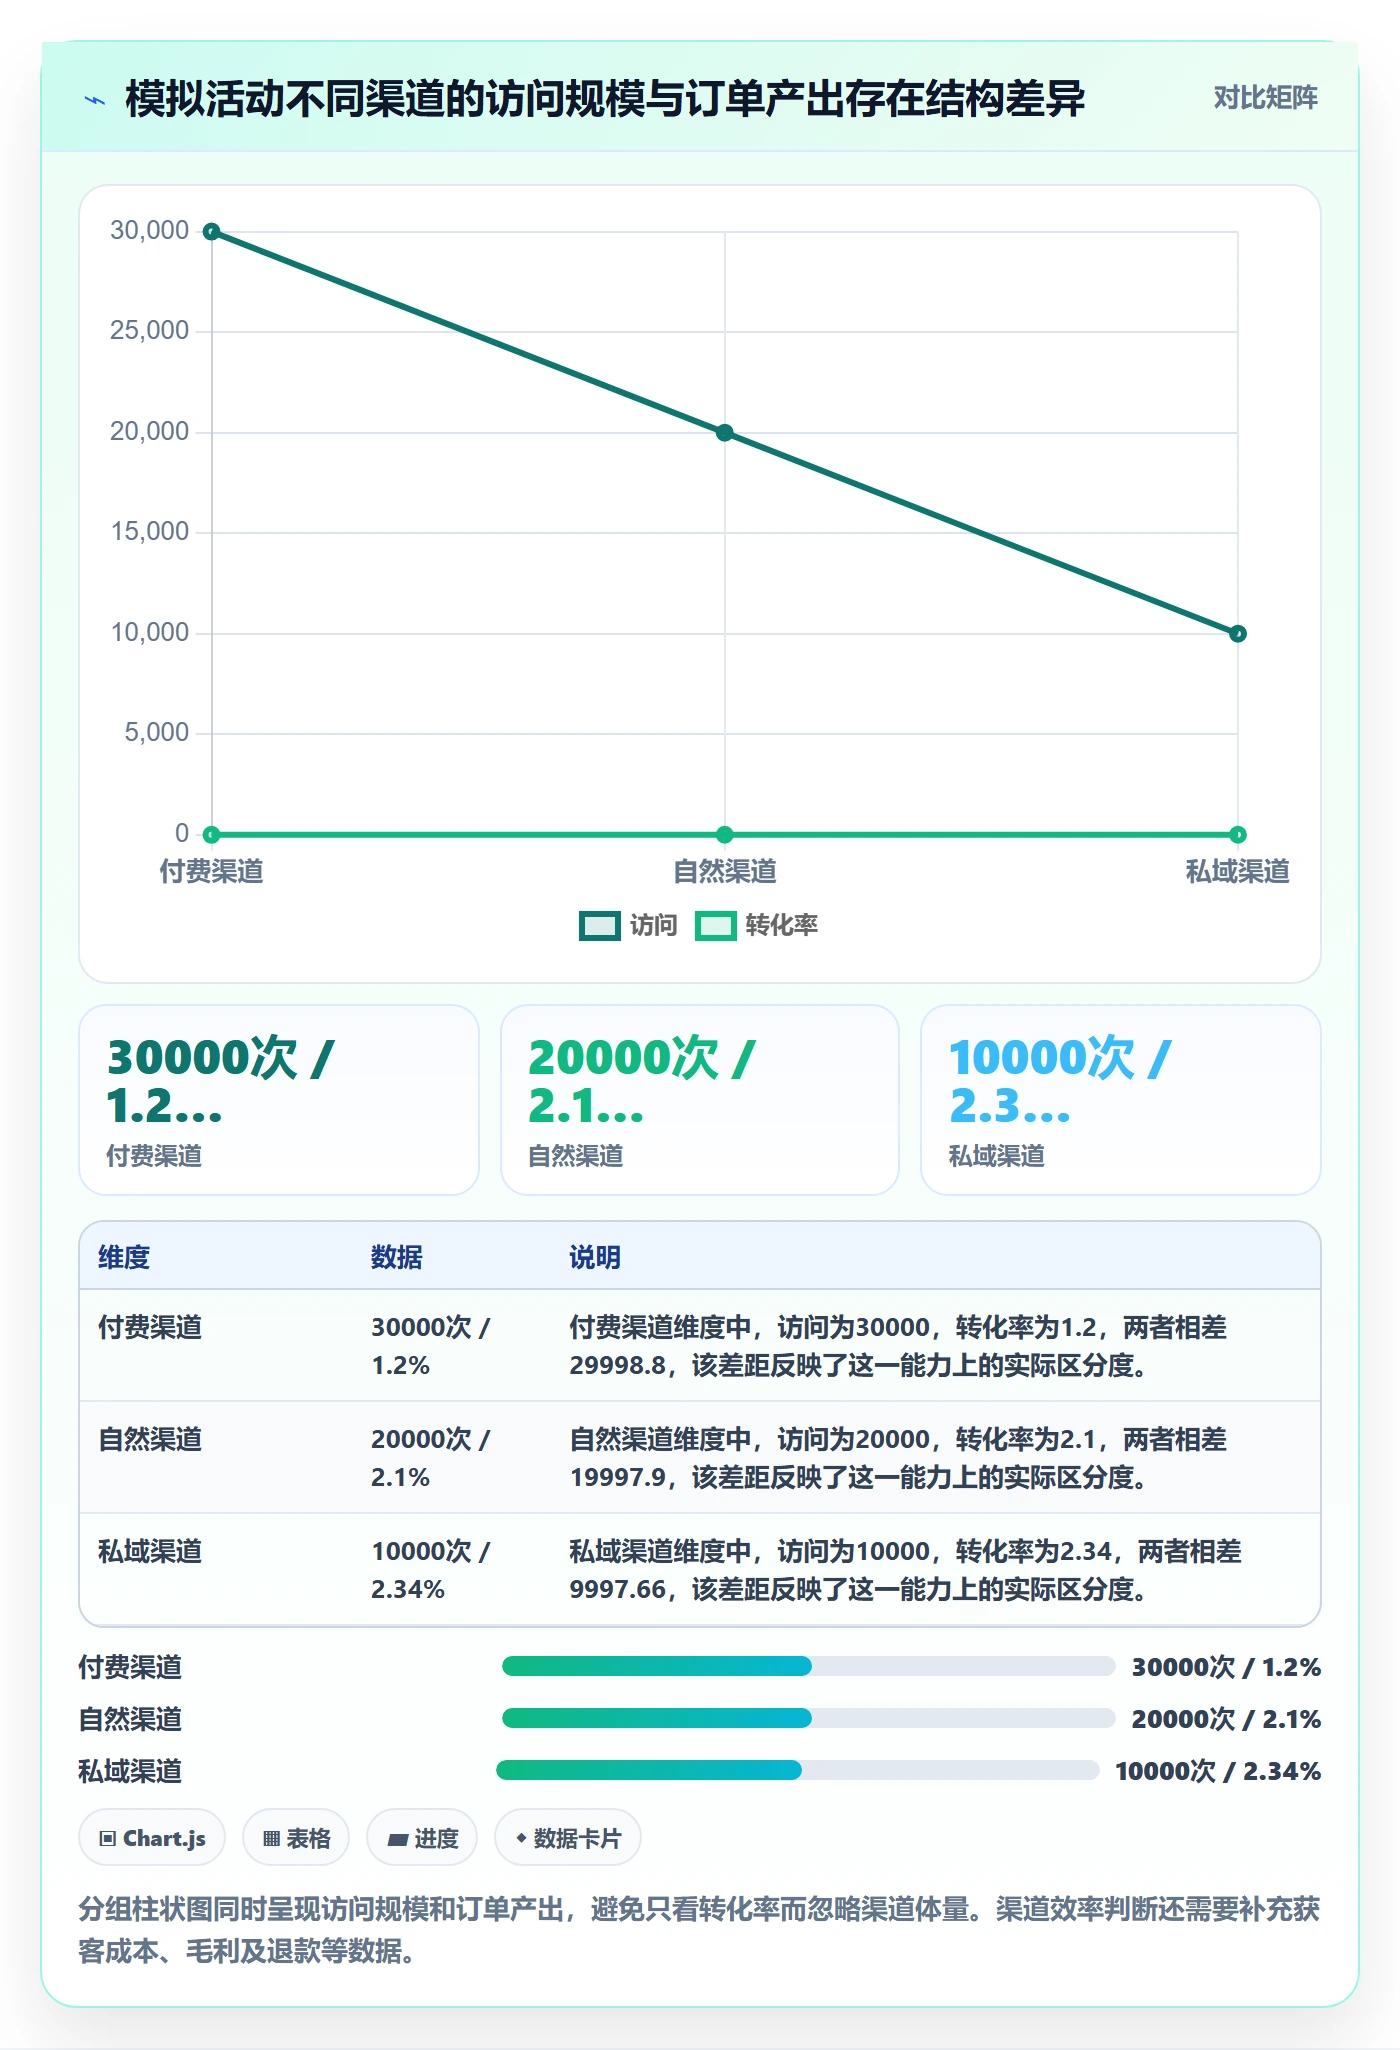The width and height of the screenshot is (1400, 2050).
Task: Click the 转化率 data point at 付费渠道
Action: click(x=212, y=835)
